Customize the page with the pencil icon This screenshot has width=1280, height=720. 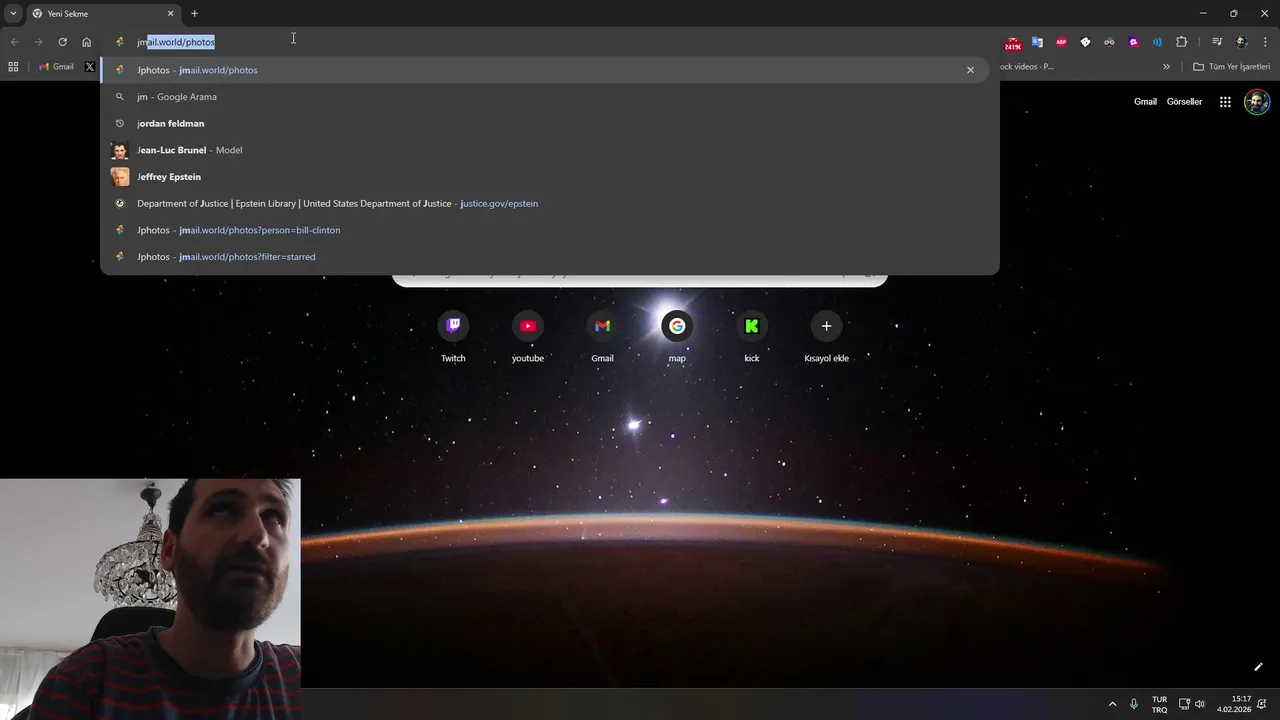[1258, 667]
